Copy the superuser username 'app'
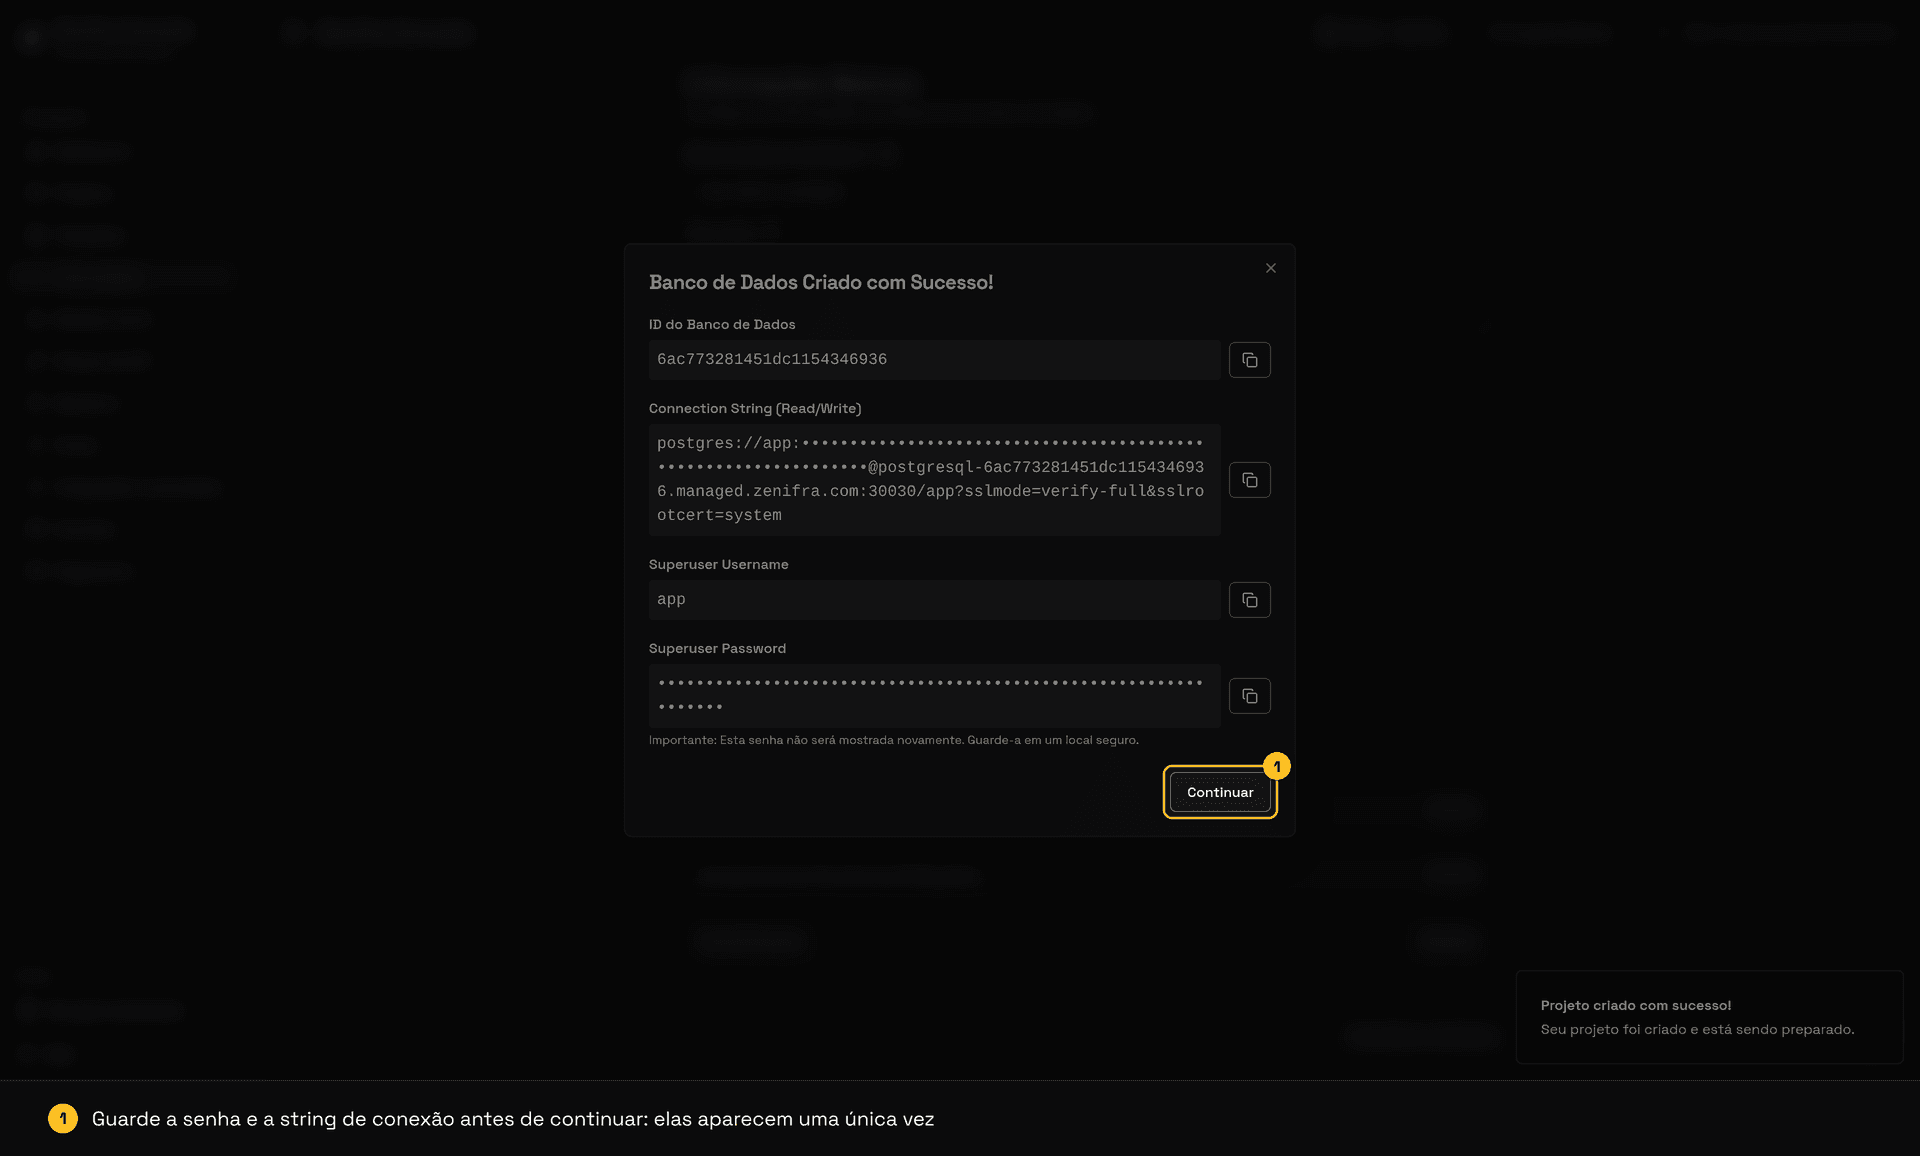 coord(1249,600)
